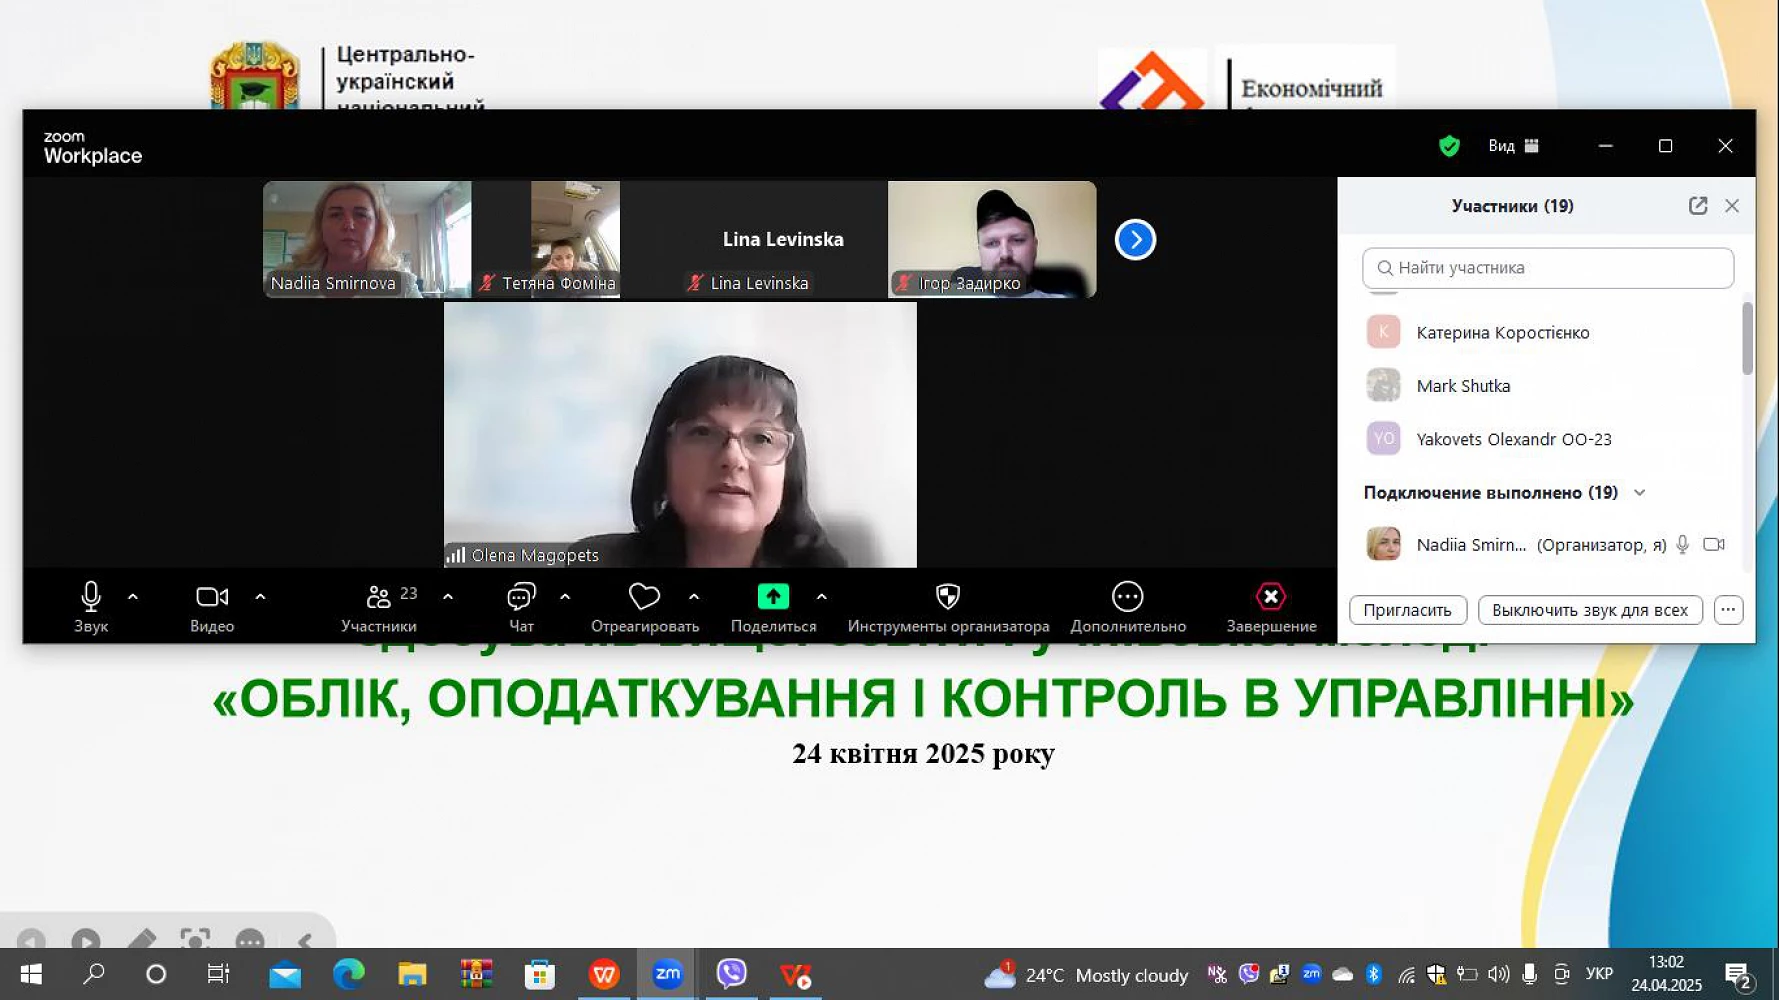
Task: Click Olena Magopets main speaker video
Action: (680, 435)
